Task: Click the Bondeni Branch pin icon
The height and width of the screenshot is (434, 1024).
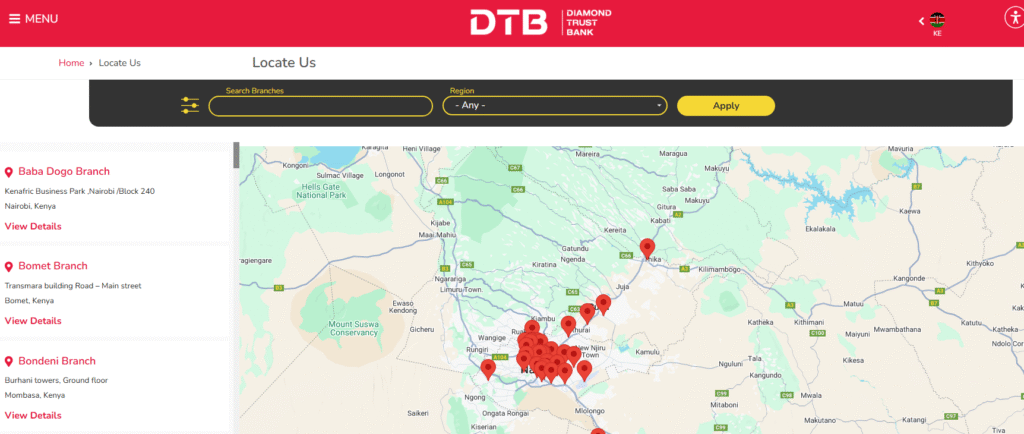Action: (9, 362)
